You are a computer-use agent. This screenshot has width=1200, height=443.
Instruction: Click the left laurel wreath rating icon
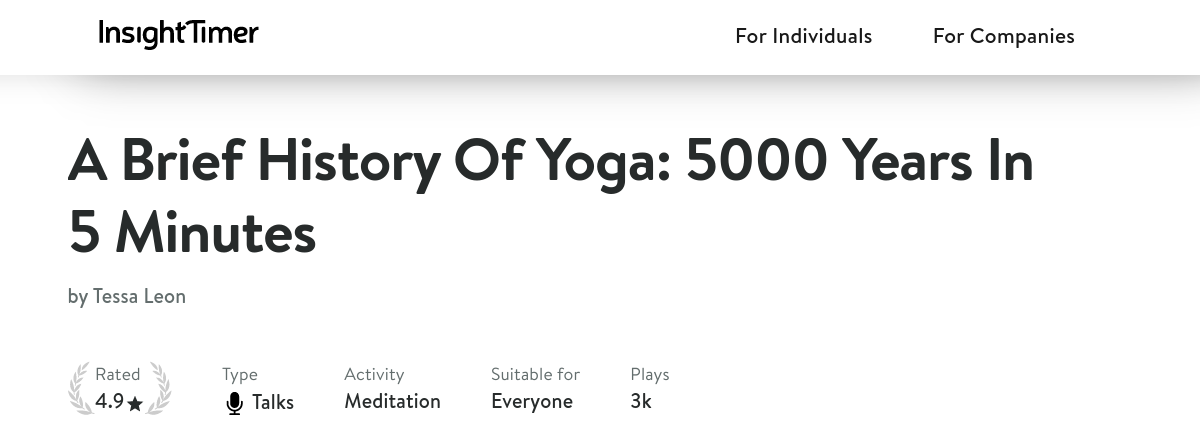point(79,389)
